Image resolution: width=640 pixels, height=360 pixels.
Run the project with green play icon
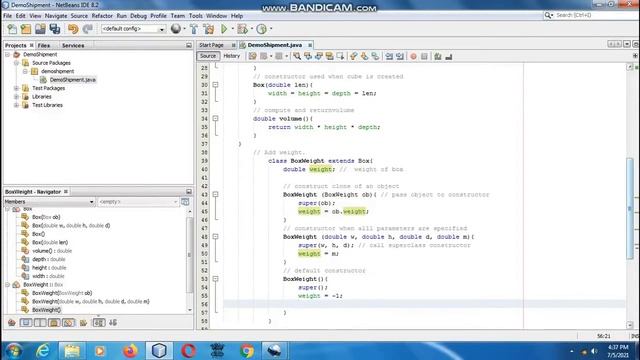(224, 29)
